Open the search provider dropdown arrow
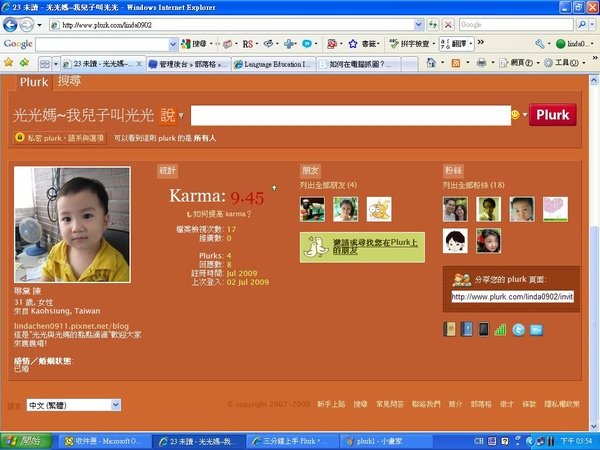This screenshot has width=600, height=450. (x=592, y=25)
